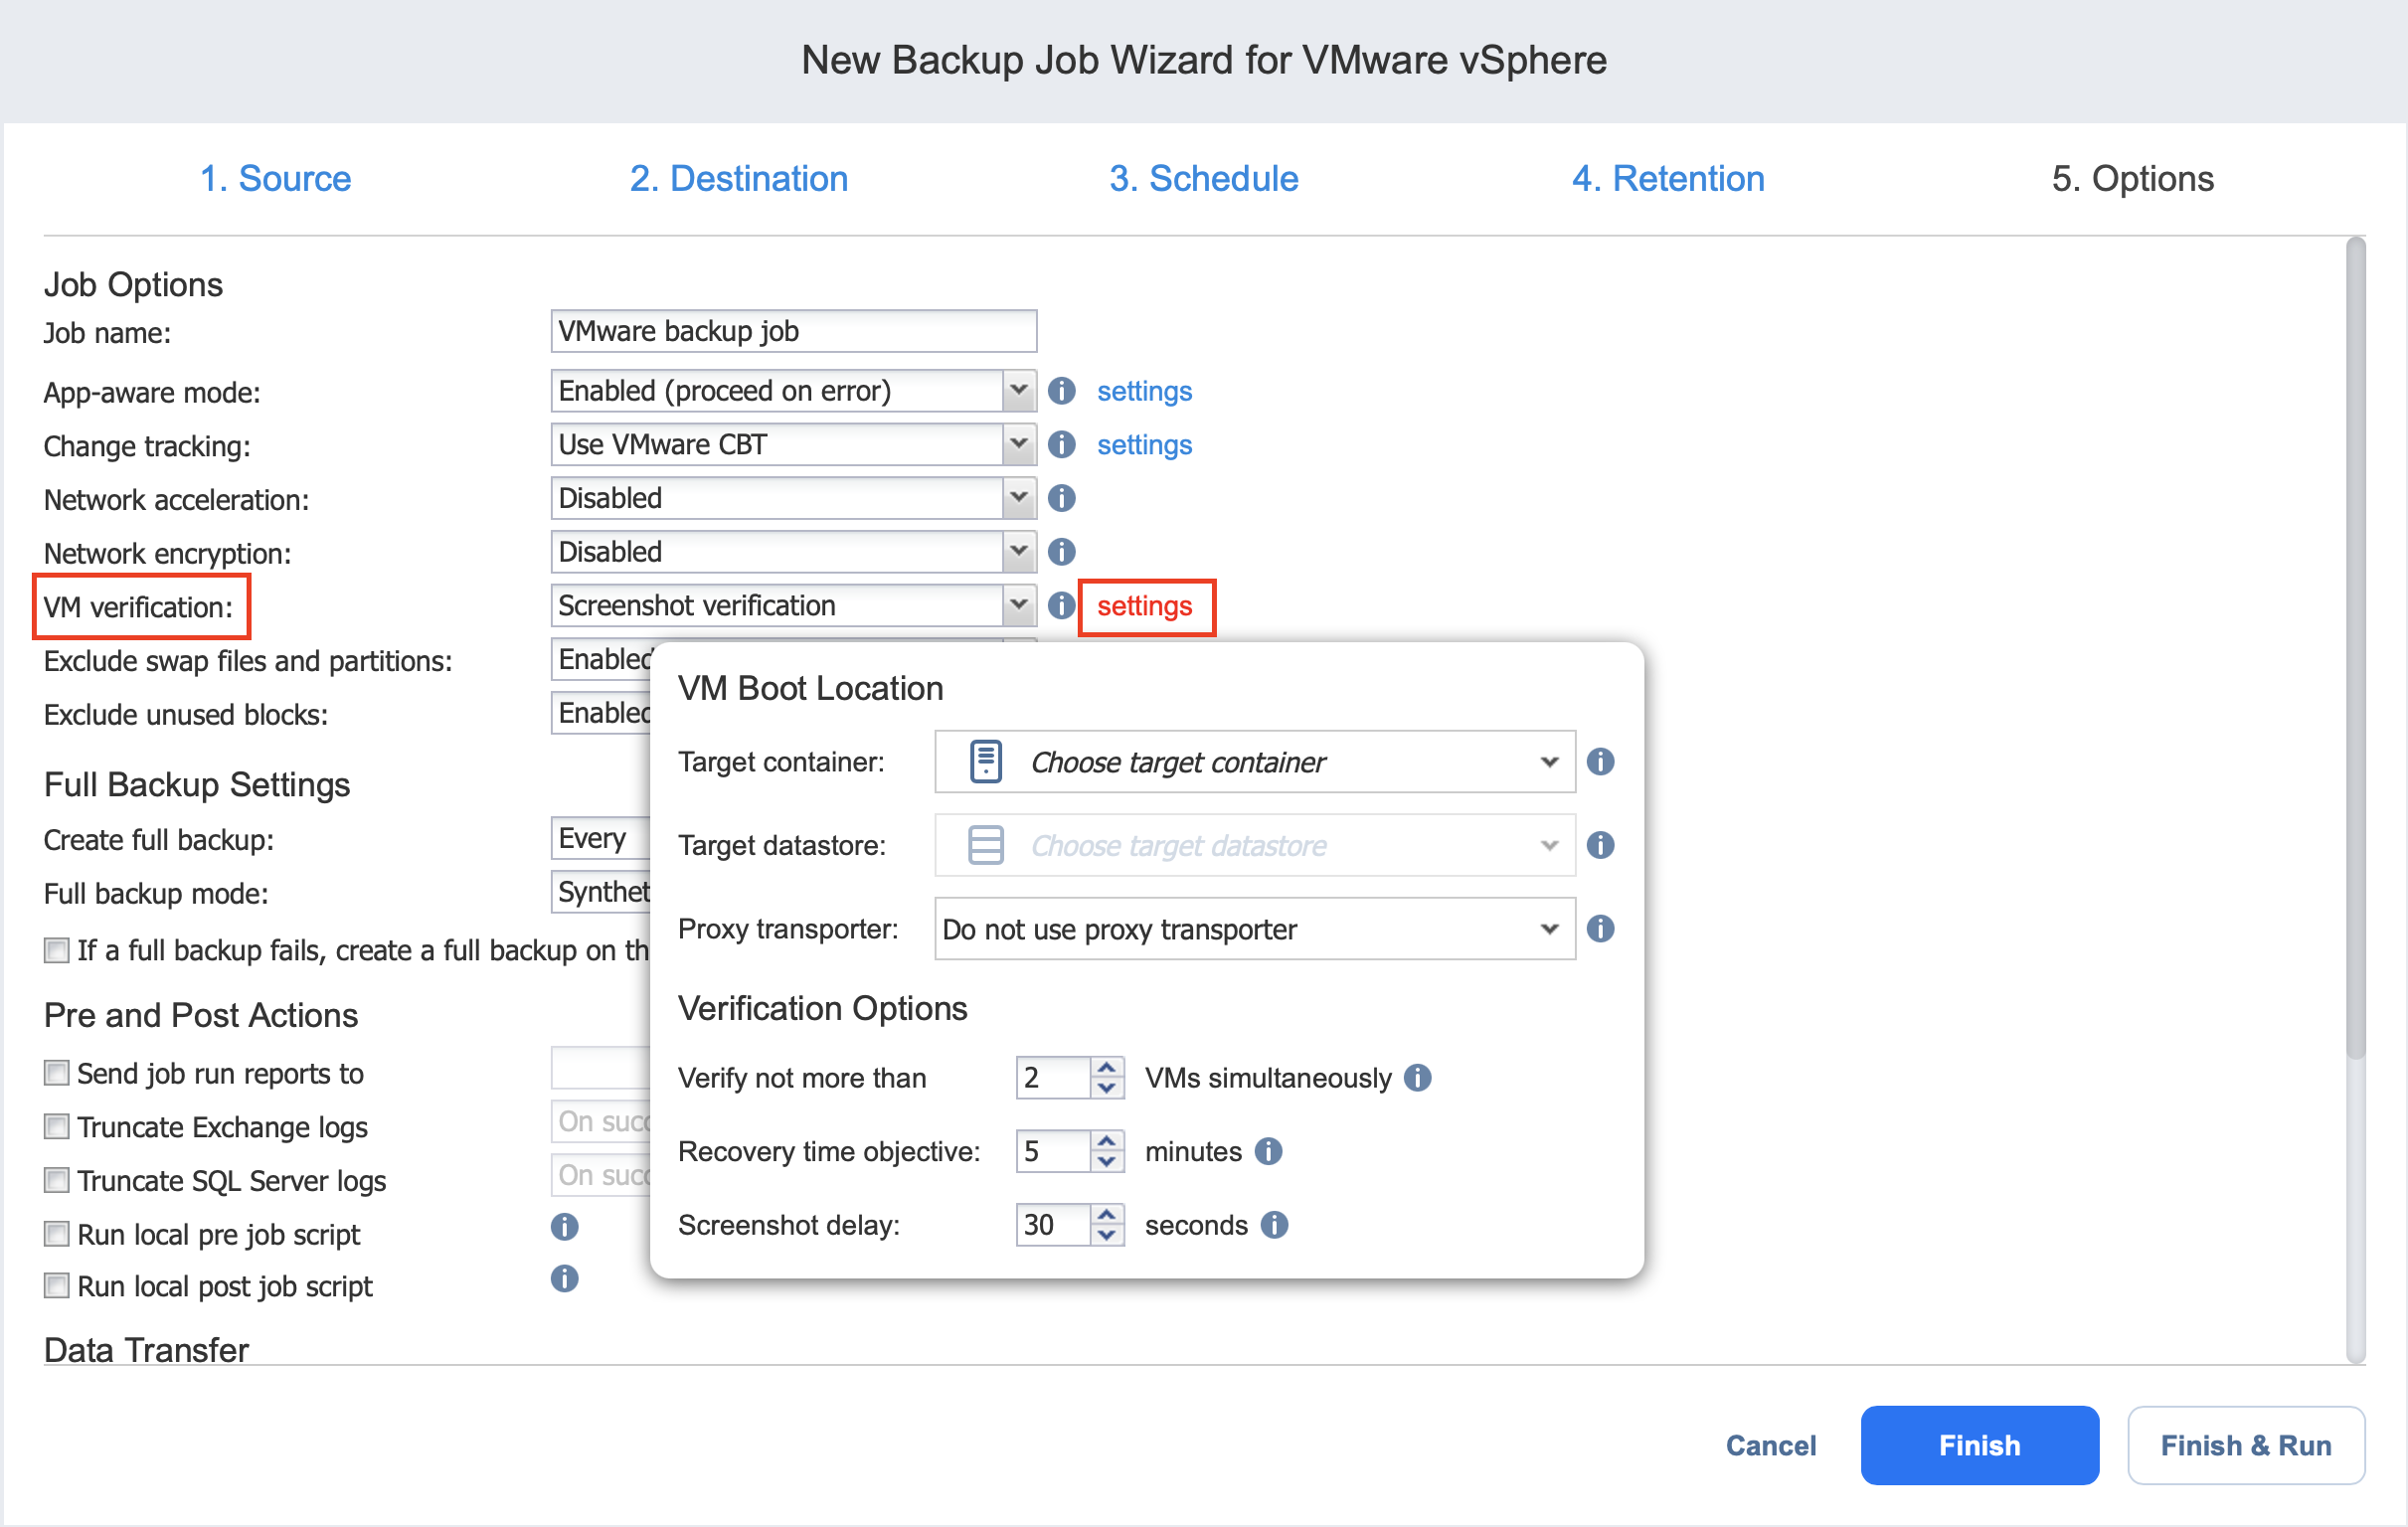This screenshot has height=1527, width=2408.
Task: Open Create full backup dropdown
Action: click(600, 839)
